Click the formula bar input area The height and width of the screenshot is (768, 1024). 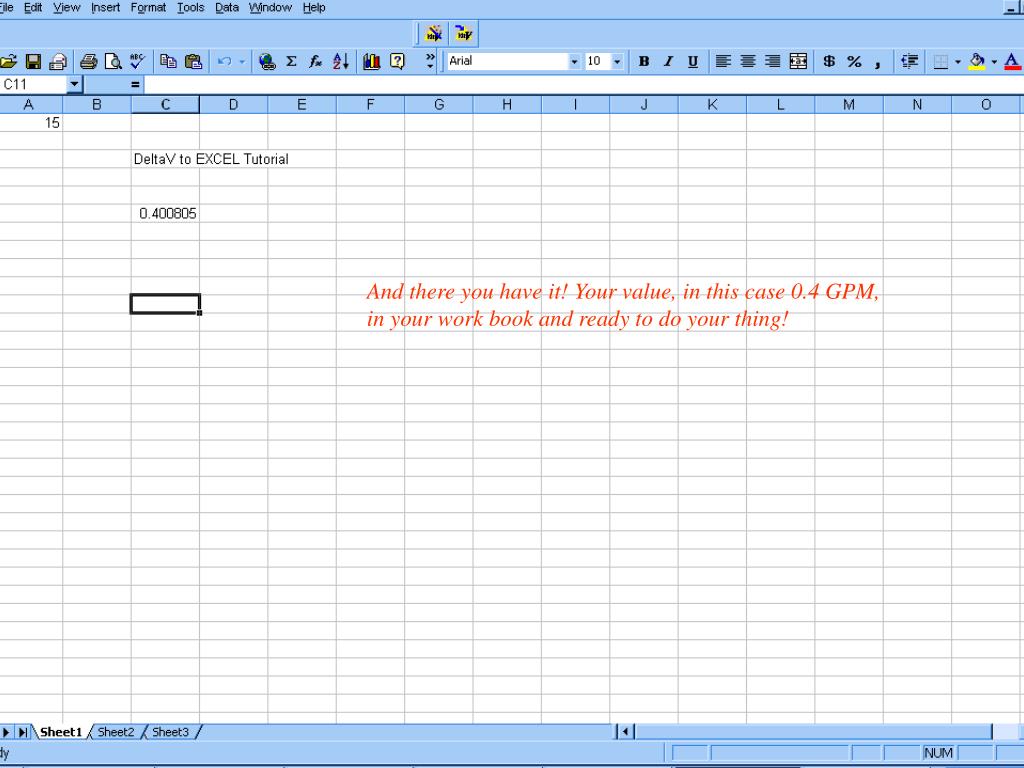tap(584, 84)
